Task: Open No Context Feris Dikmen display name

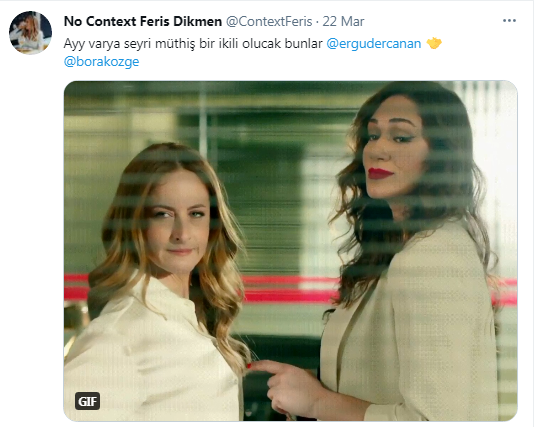Action: tap(143, 22)
